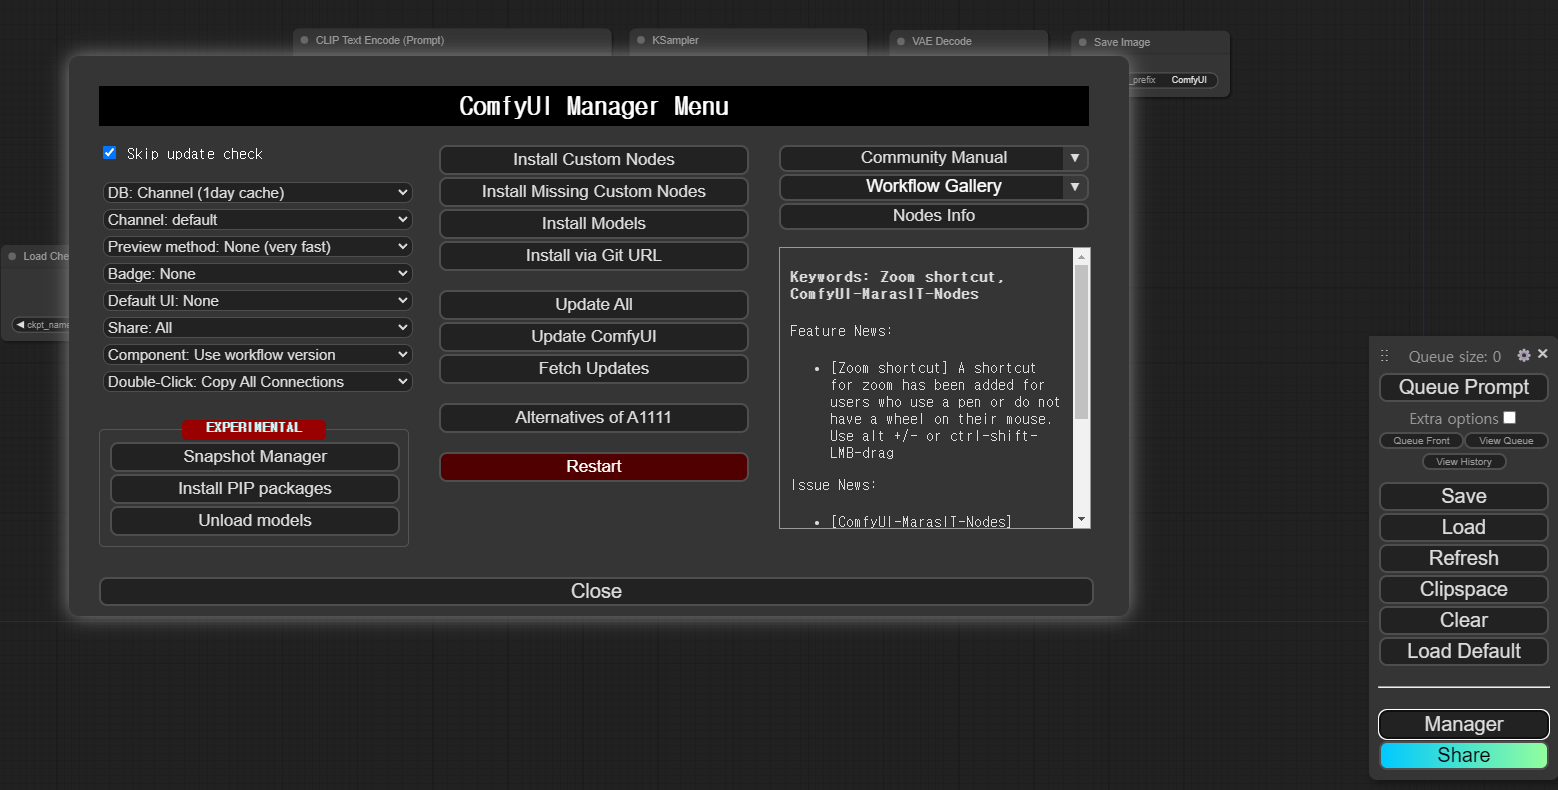Viewport: 1558px width, 790px height.
Task: Click the View Queue button
Action: (1506, 441)
